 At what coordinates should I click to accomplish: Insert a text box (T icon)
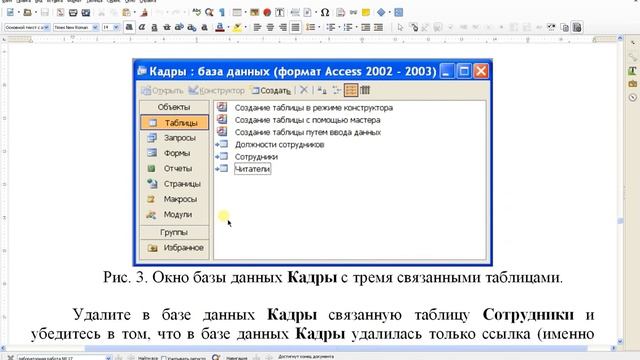click(280, 13)
